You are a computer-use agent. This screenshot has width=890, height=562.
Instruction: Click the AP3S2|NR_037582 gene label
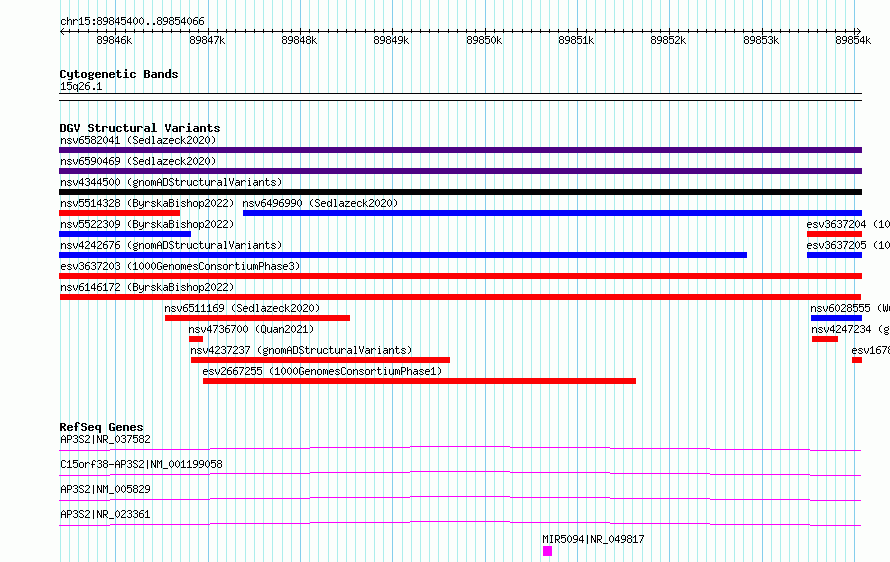coord(106,439)
